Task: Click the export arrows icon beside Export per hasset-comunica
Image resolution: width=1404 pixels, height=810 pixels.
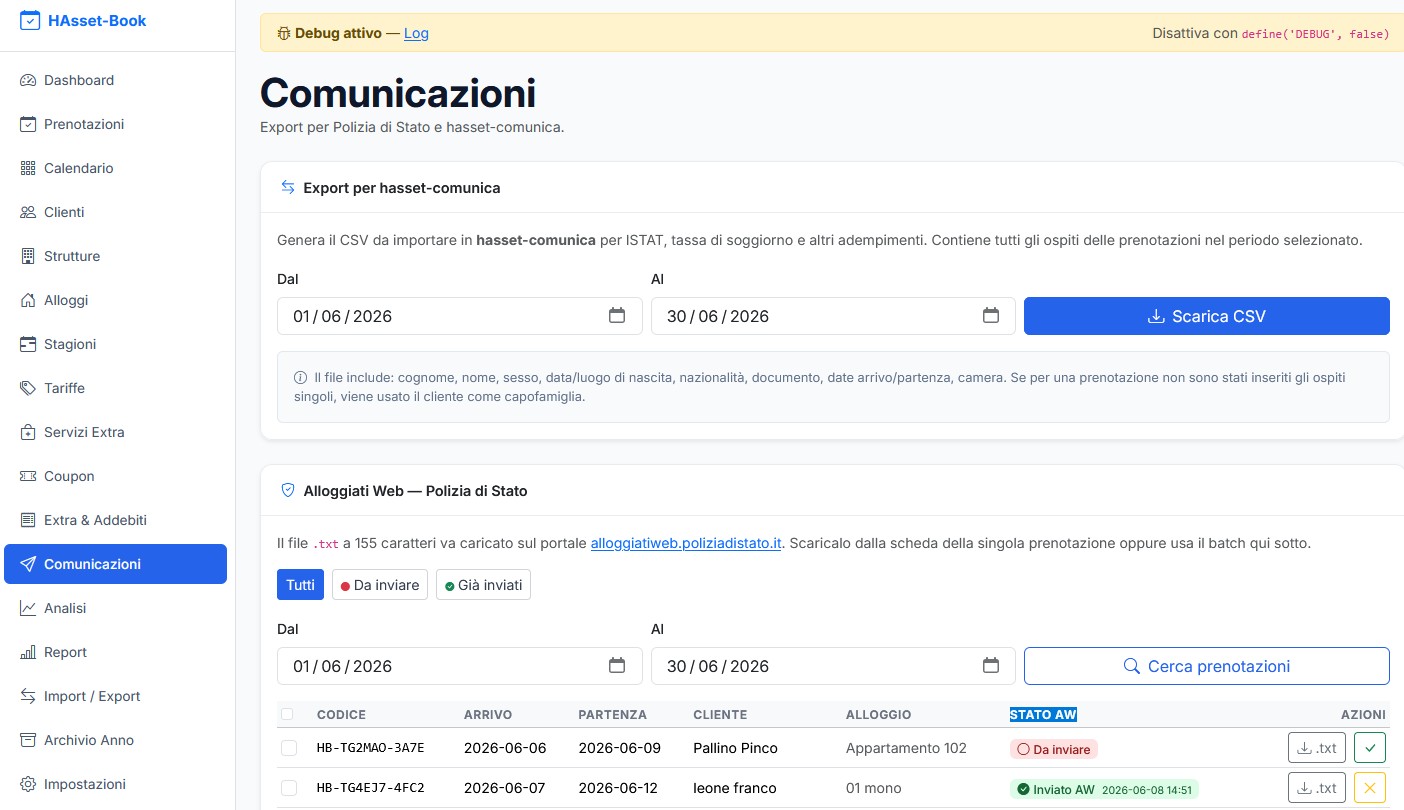Action: pos(288,188)
